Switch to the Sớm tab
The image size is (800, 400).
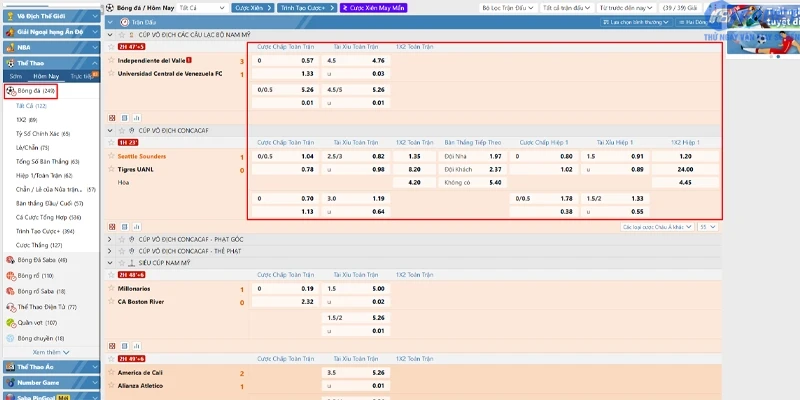point(15,76)
